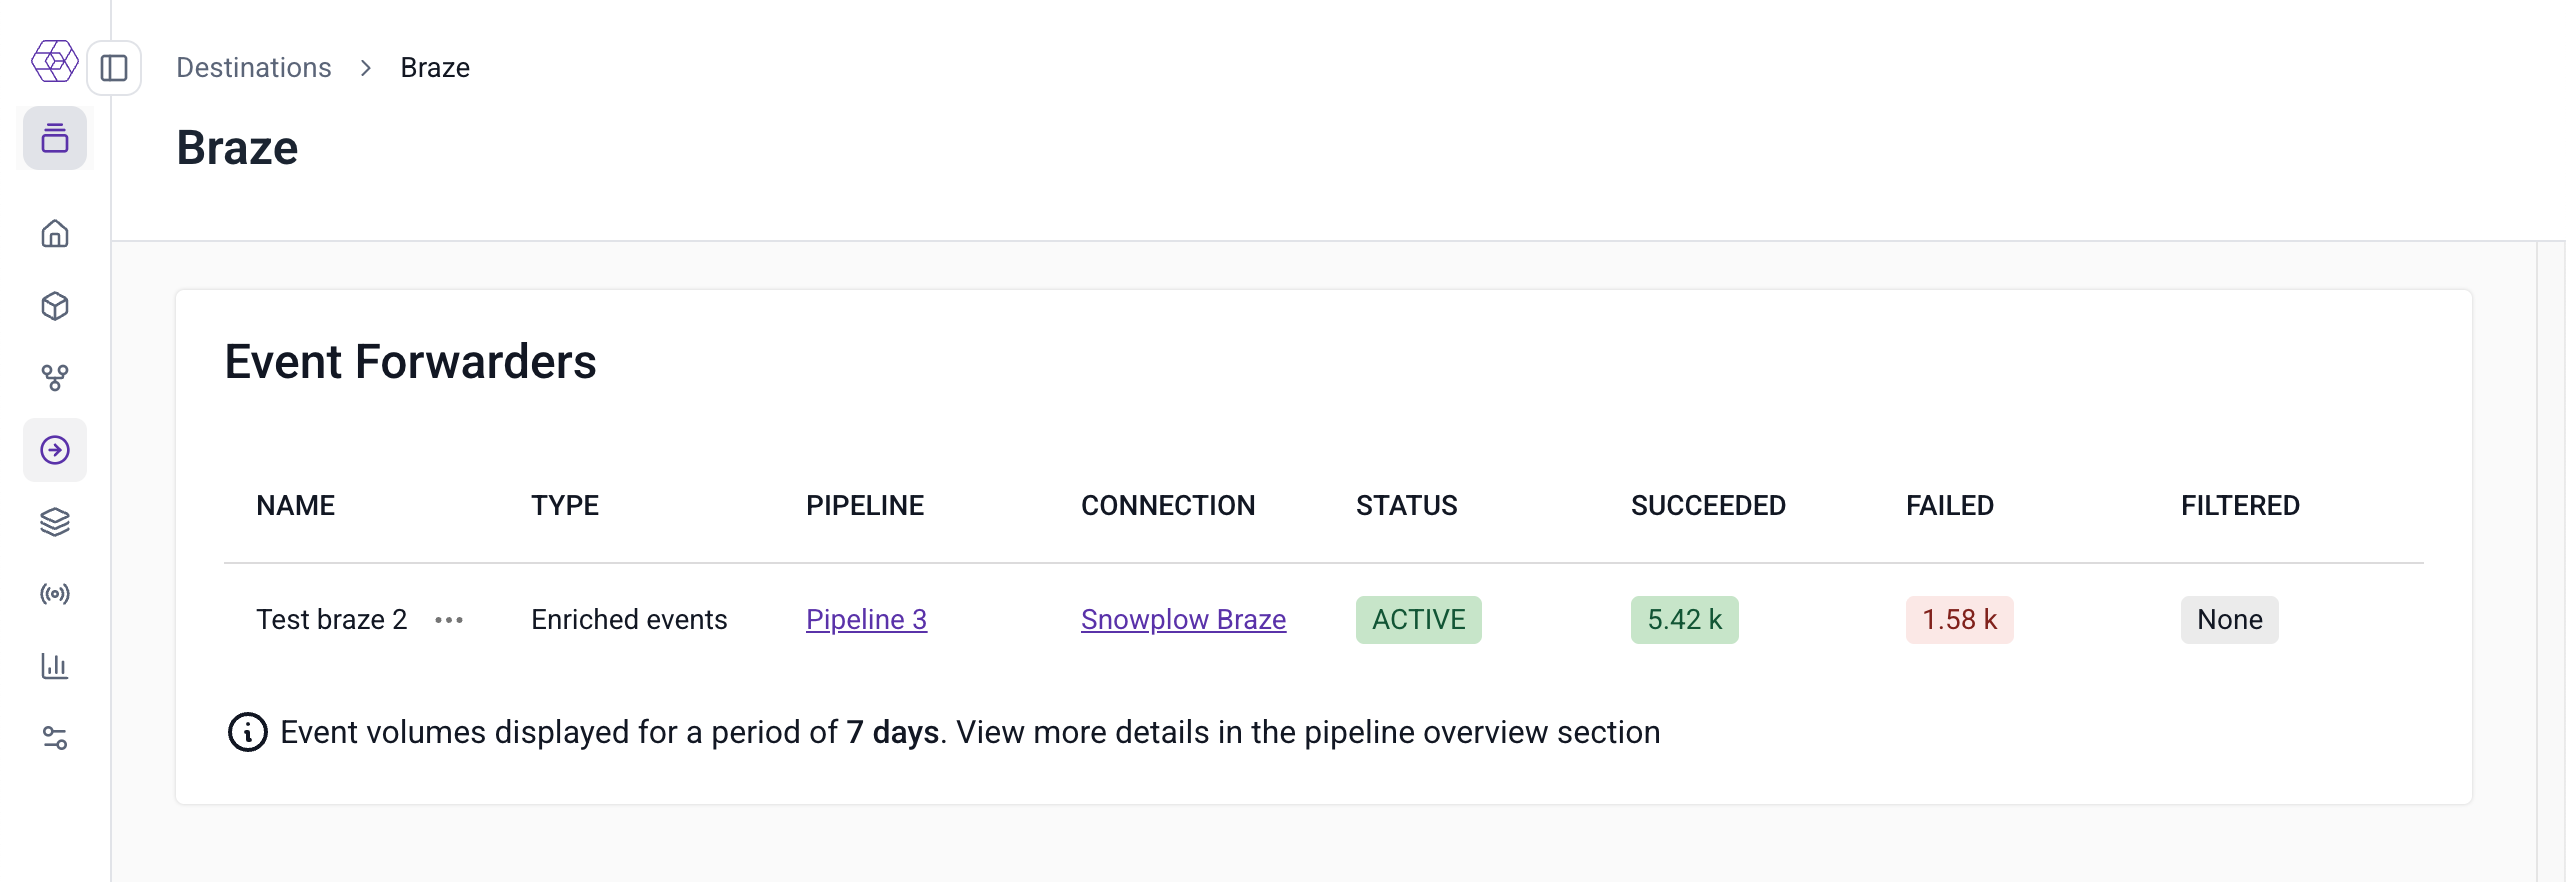Select the data structures cube icon

(54, 306)
